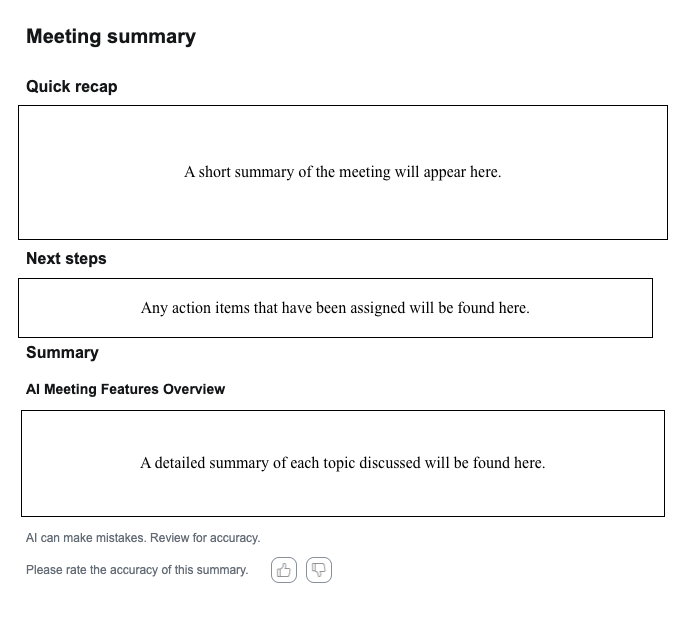Click the Please rate the accuracy text

137,570
